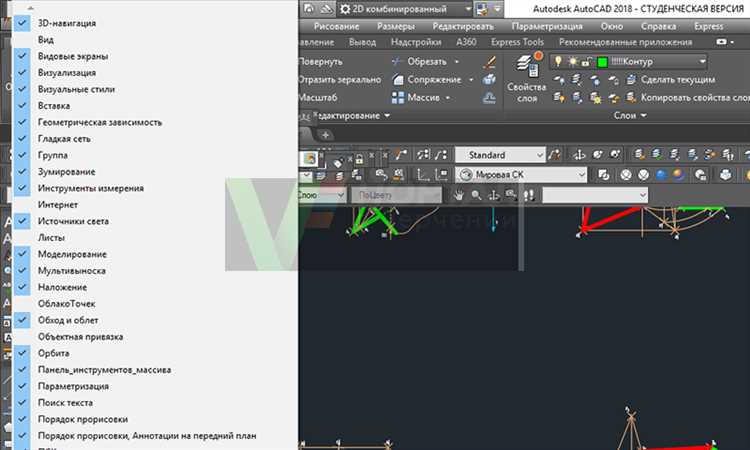Click the Обрезать trim tool icon
The height and width of the screenshot is (450, 750).
[397, 61]
